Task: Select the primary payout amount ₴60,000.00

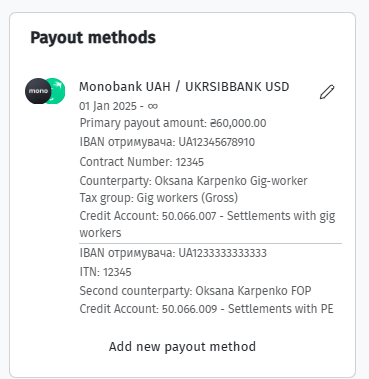Action: click(238, 123)
